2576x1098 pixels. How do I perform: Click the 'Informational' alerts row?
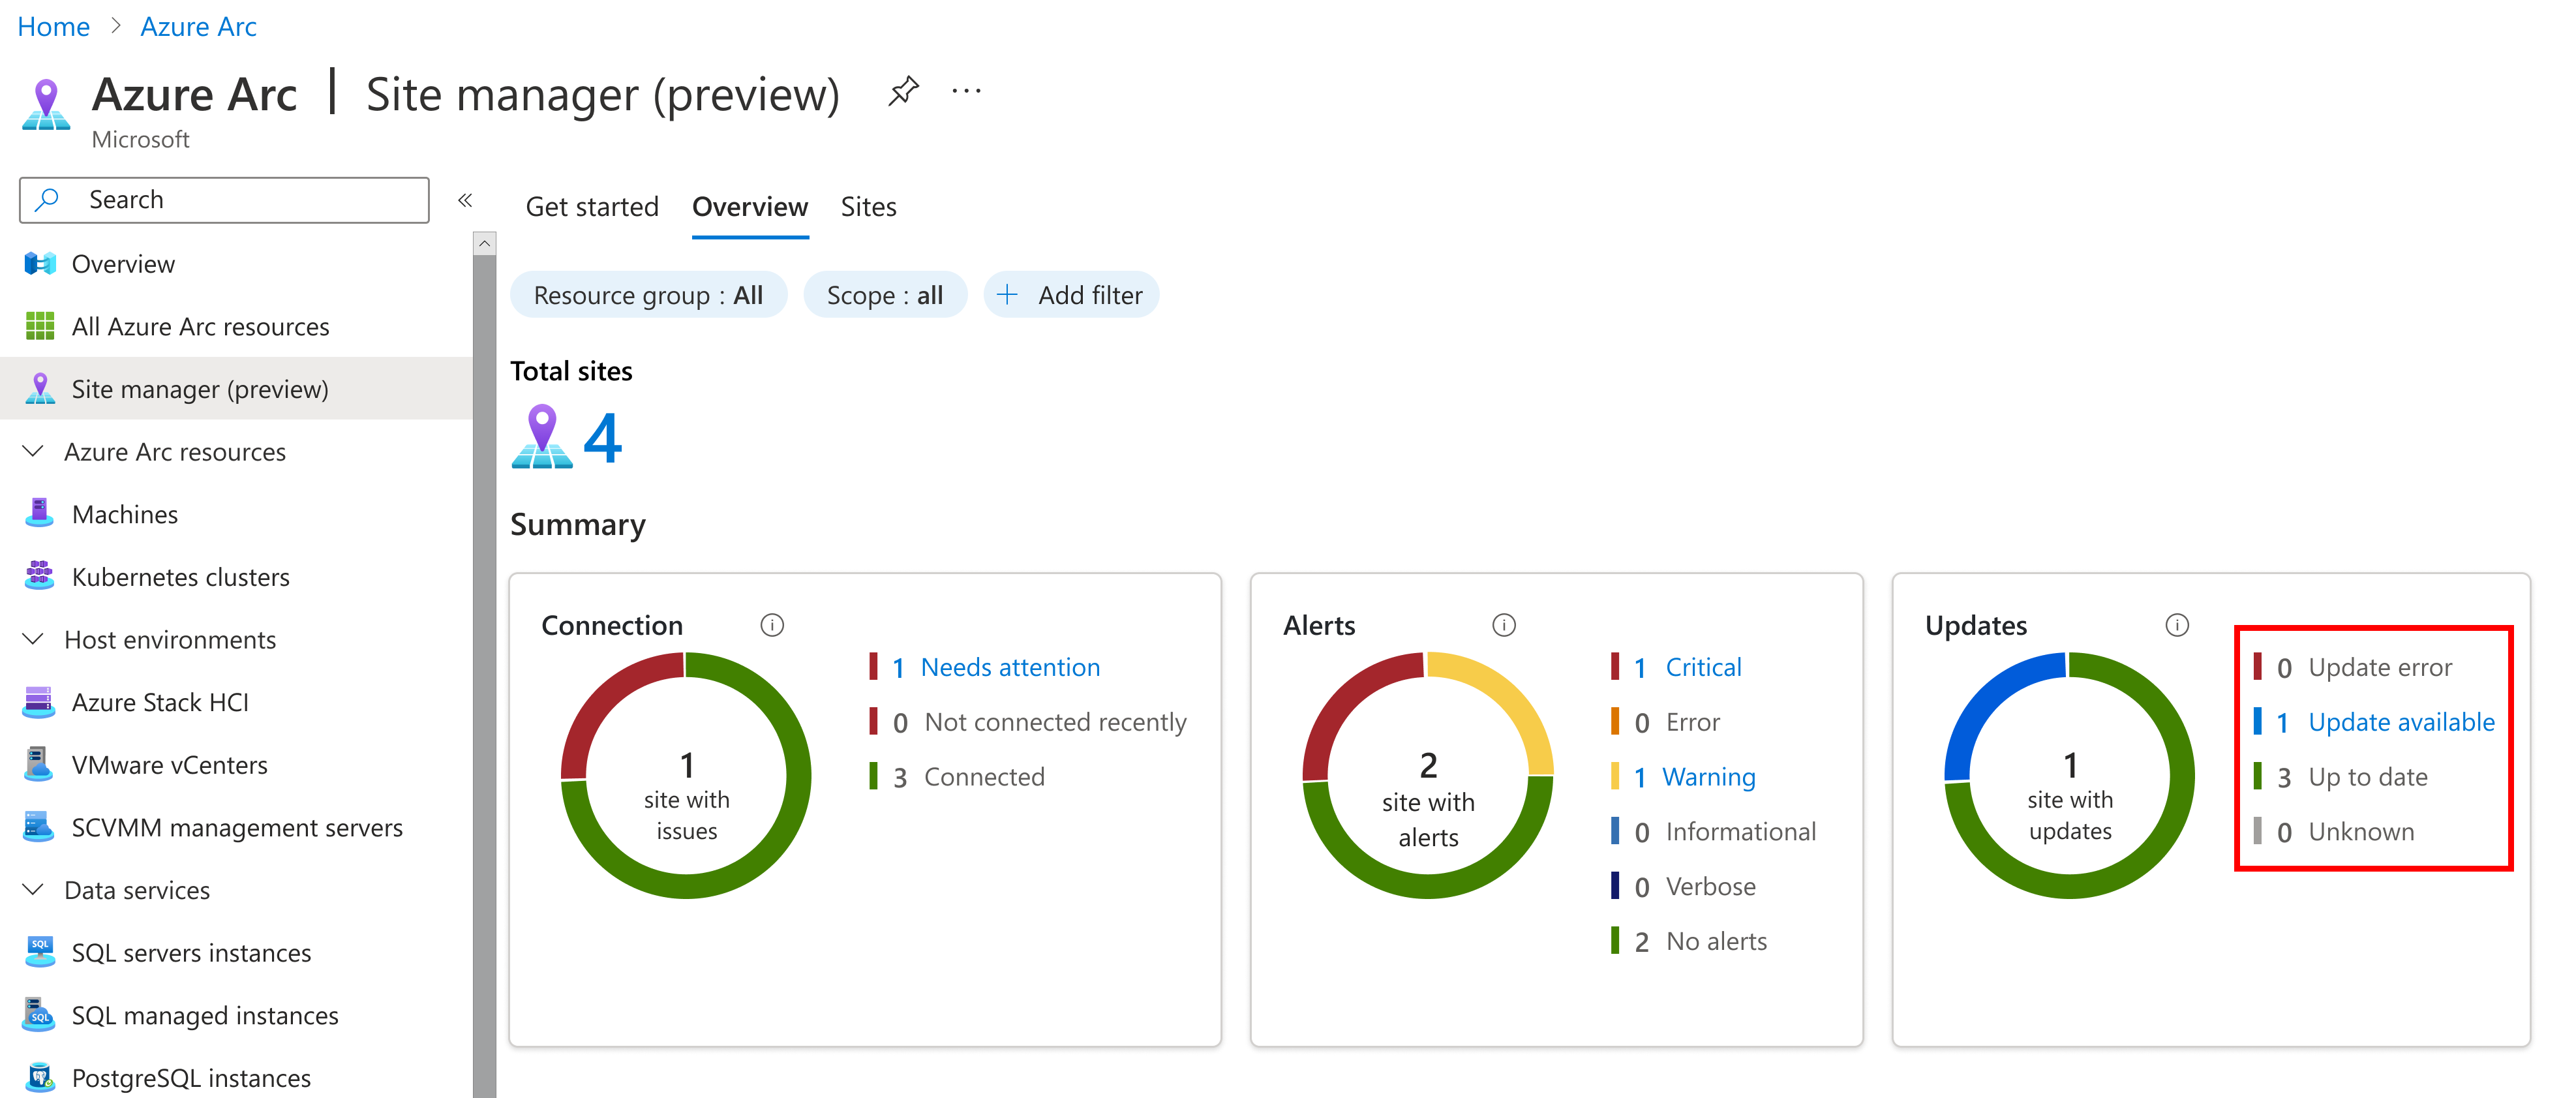(x=1714, y=832)
